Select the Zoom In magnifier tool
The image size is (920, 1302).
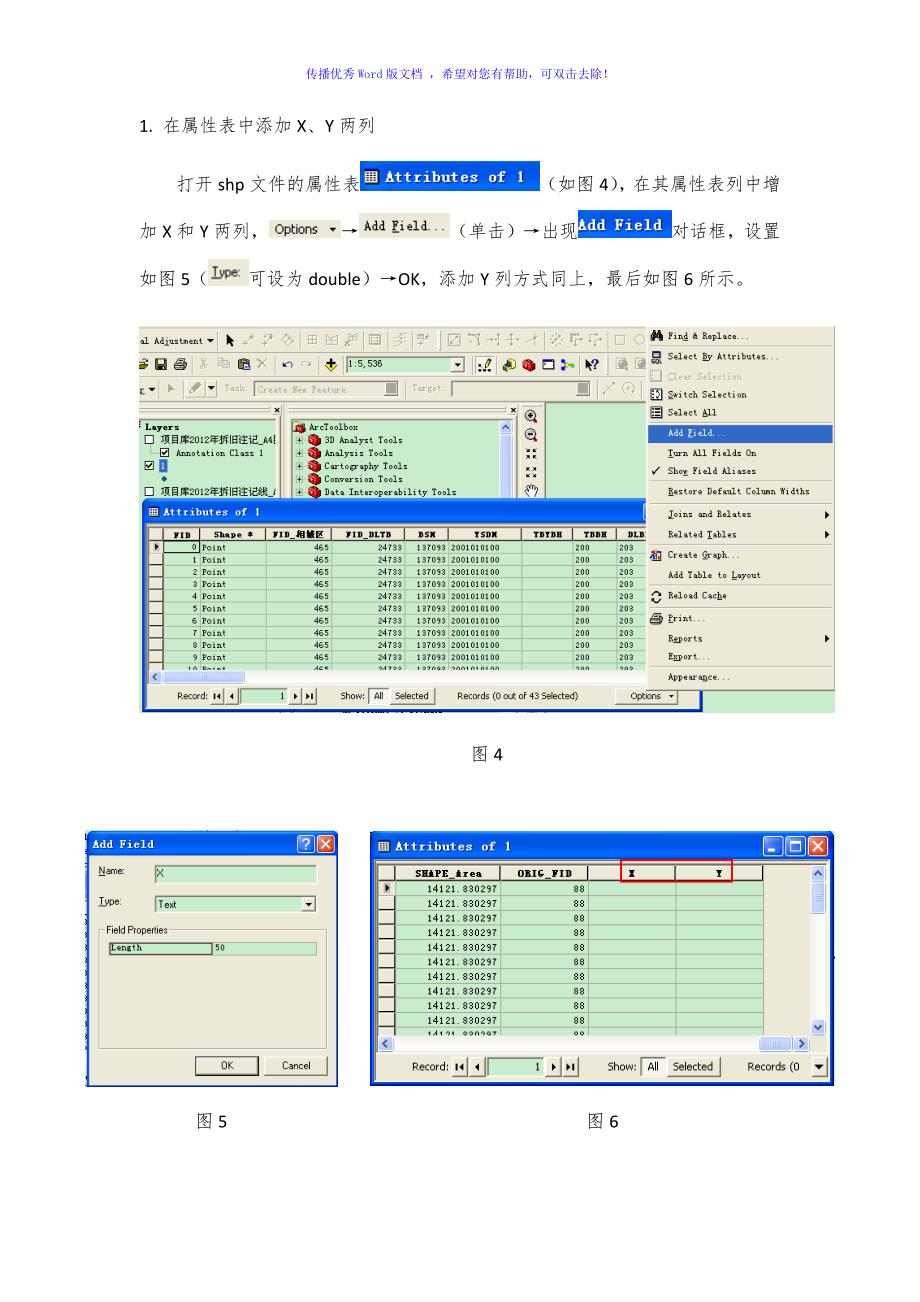point(531,416)
